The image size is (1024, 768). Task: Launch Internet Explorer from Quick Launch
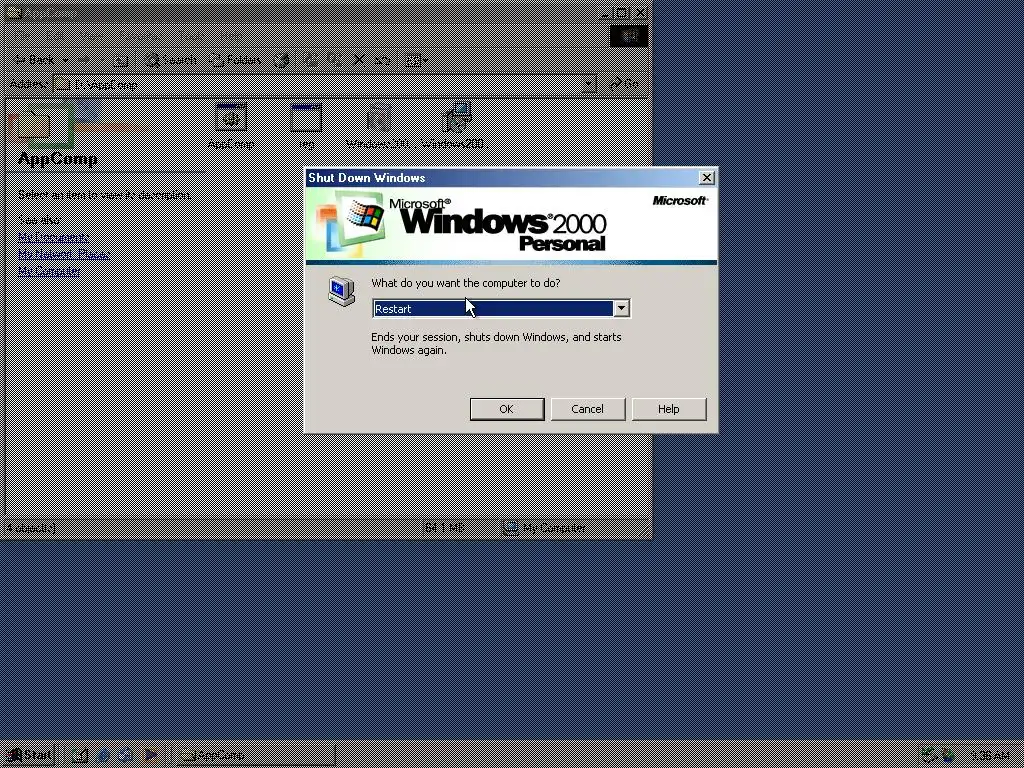pos(103,756)
